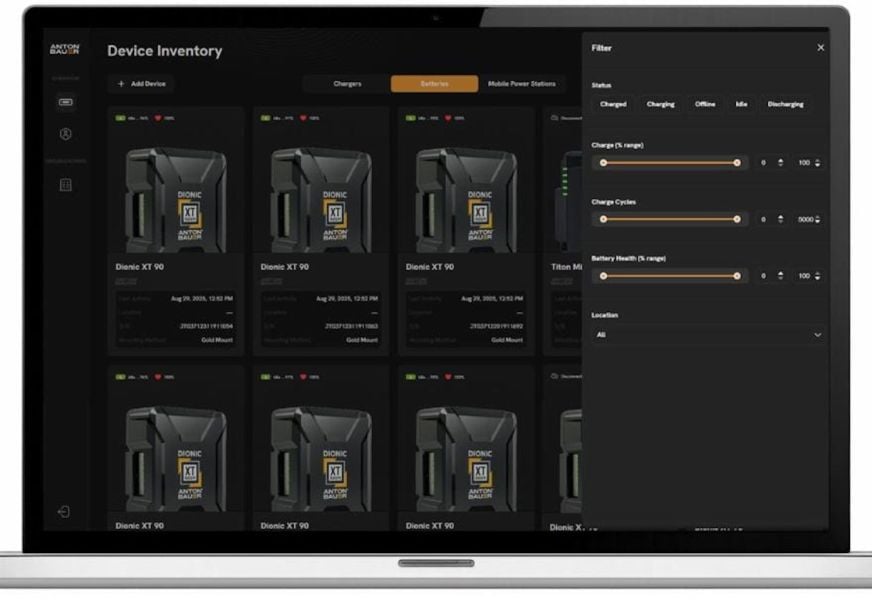This screenshot has height=600, width=872.
Task: Click the stepper arrows for Charge Cycles maximum
Action: pyautogui.click(x=818, y=220)
